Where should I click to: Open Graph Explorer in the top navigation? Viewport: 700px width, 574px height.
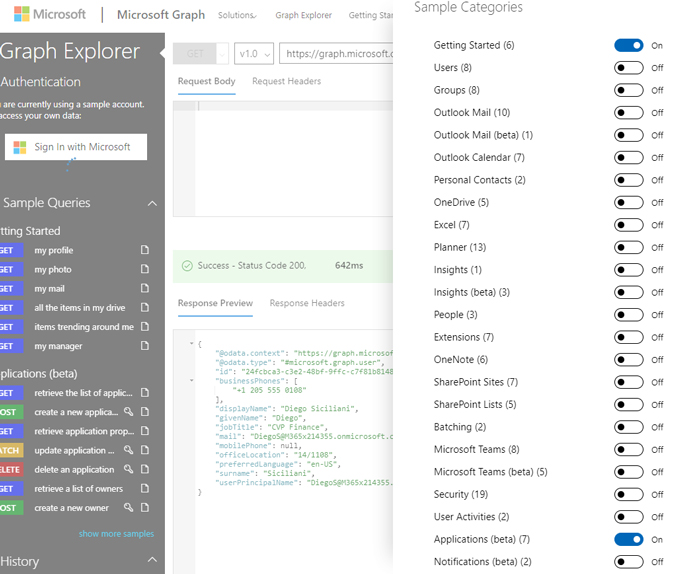tap(303, 15)
